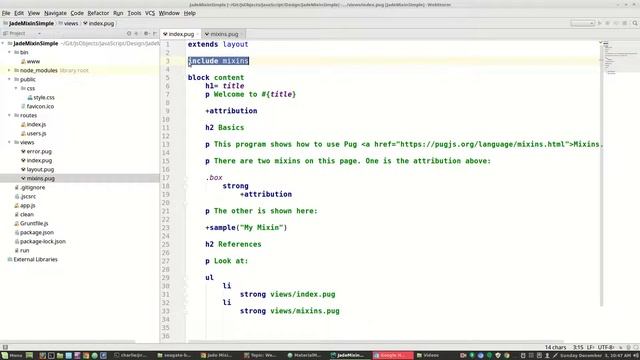Viewport: 640px width, 360px height.
Task: Click the fold marker at the .box line
Action: click(x=186, y=178)
